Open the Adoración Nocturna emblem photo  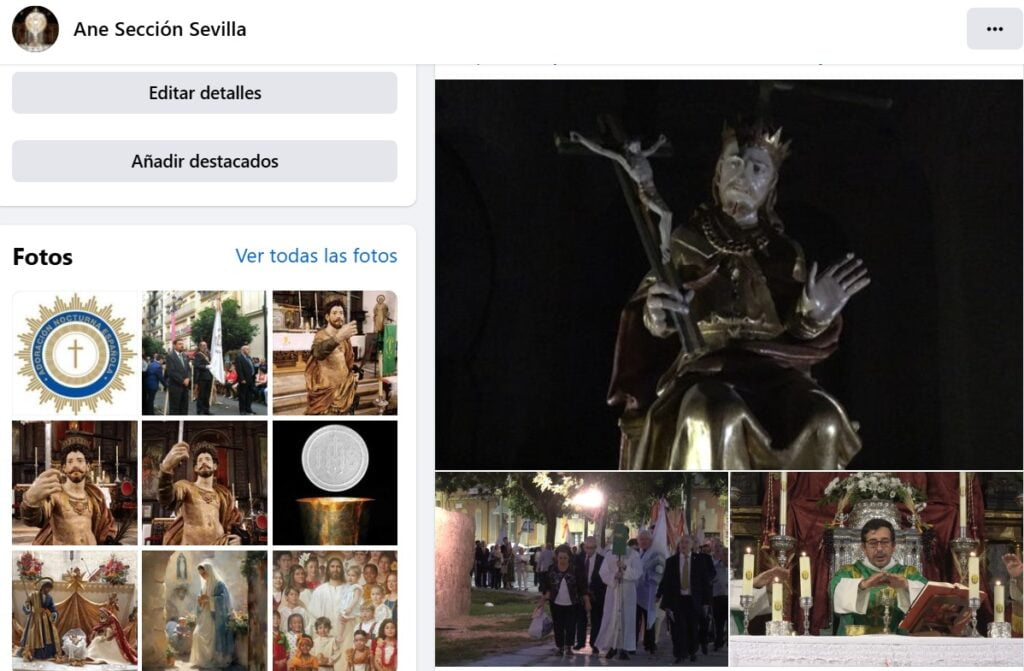tap(75, 353)
